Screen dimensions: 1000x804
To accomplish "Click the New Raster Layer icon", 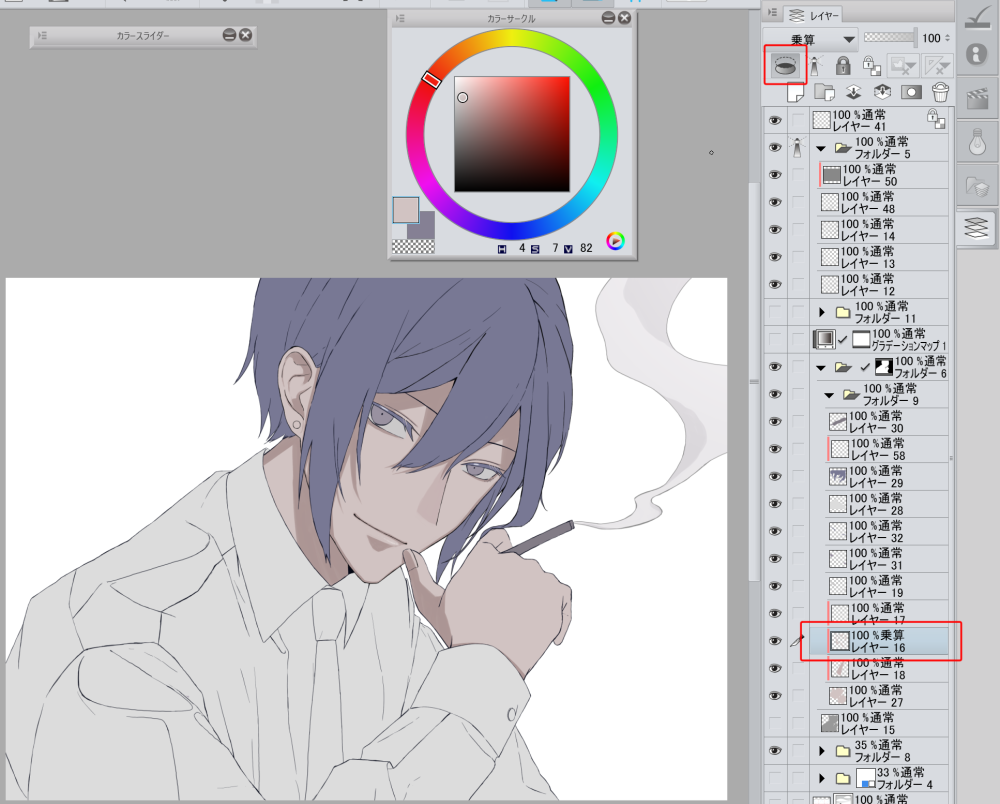I will [795, 92].
